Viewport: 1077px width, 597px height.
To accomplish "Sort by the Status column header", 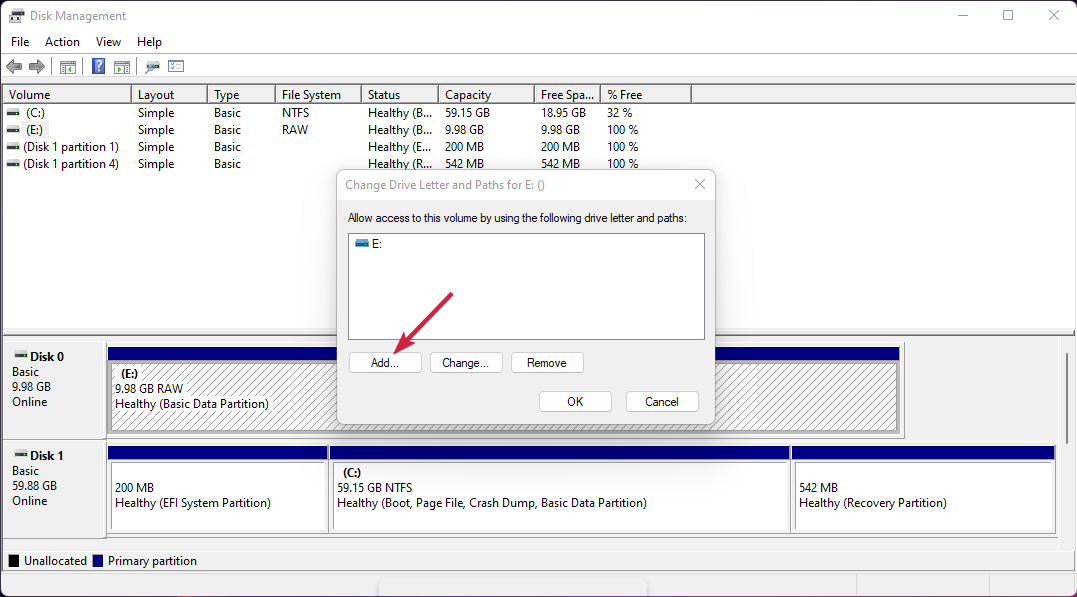I will pos(400,95).
